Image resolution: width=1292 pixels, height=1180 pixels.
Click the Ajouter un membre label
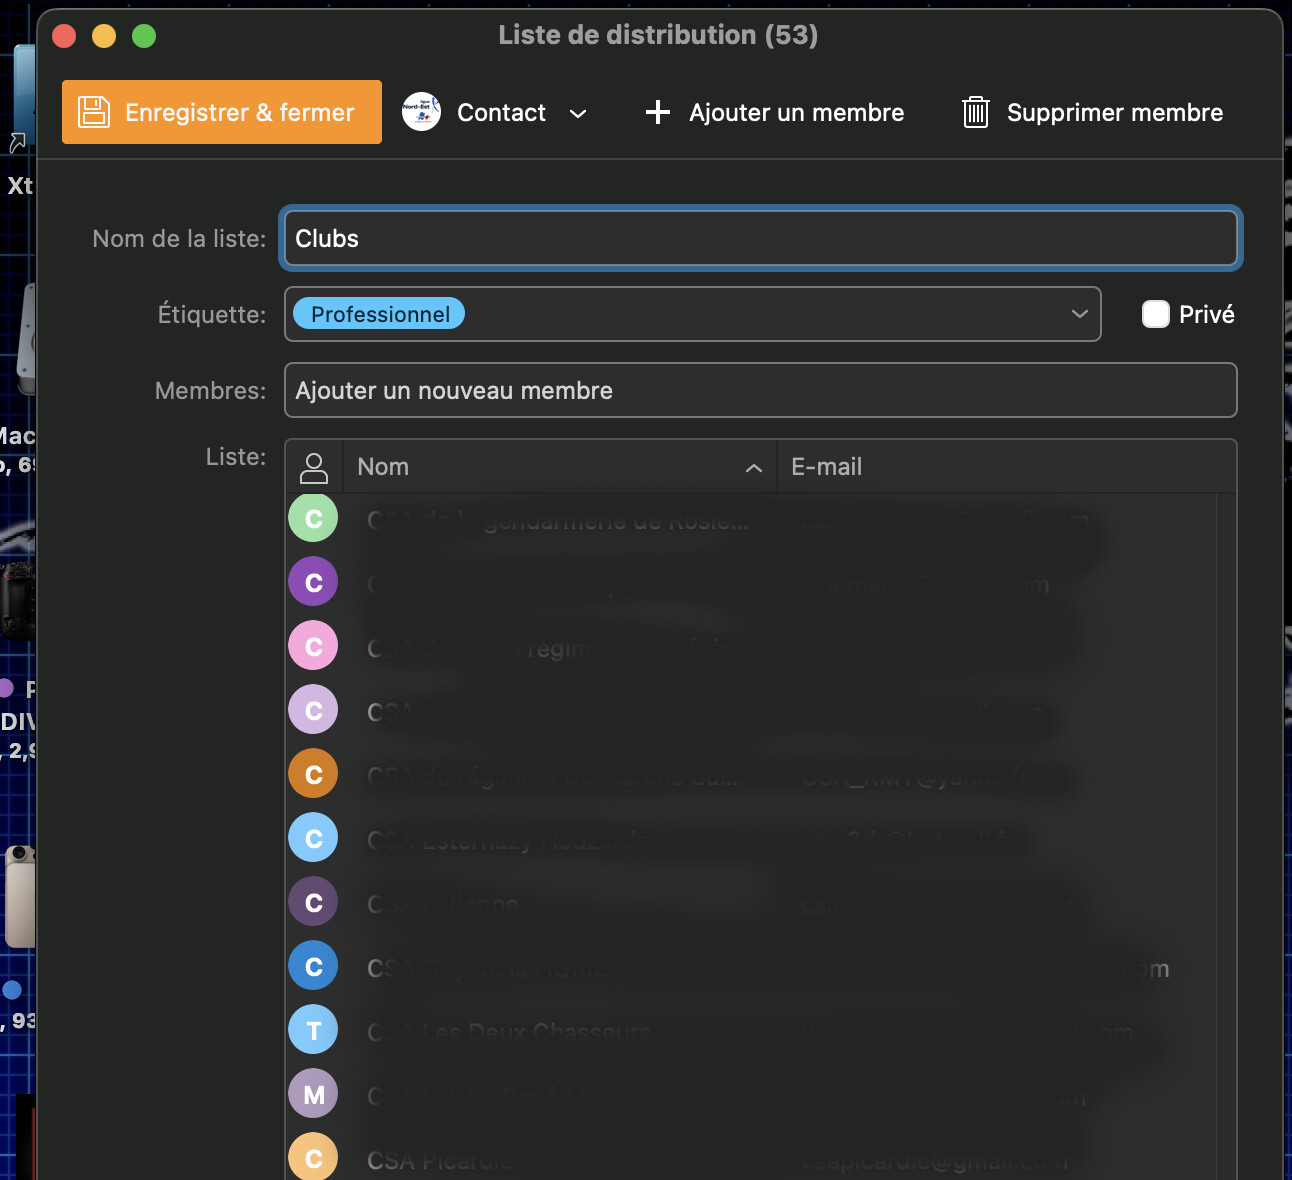coord(796,112)
